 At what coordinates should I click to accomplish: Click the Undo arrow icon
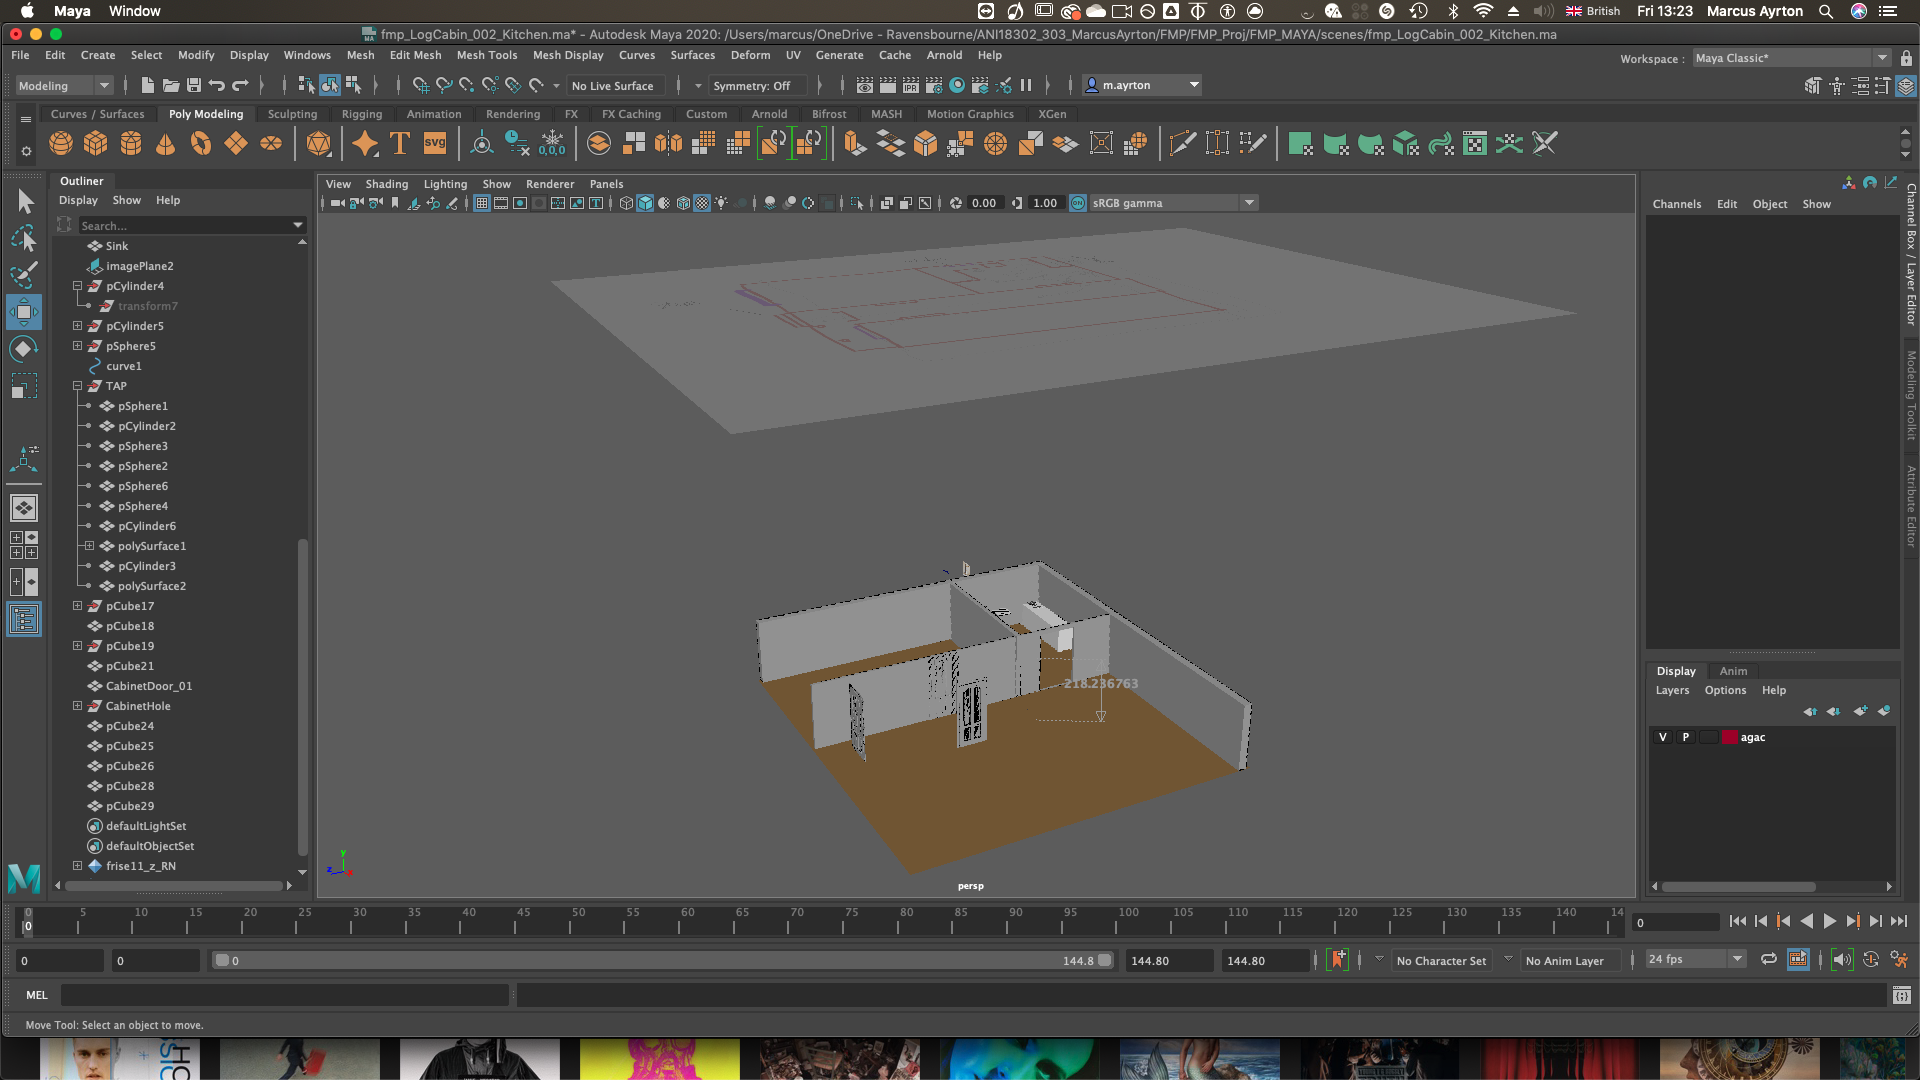[217, 86]
